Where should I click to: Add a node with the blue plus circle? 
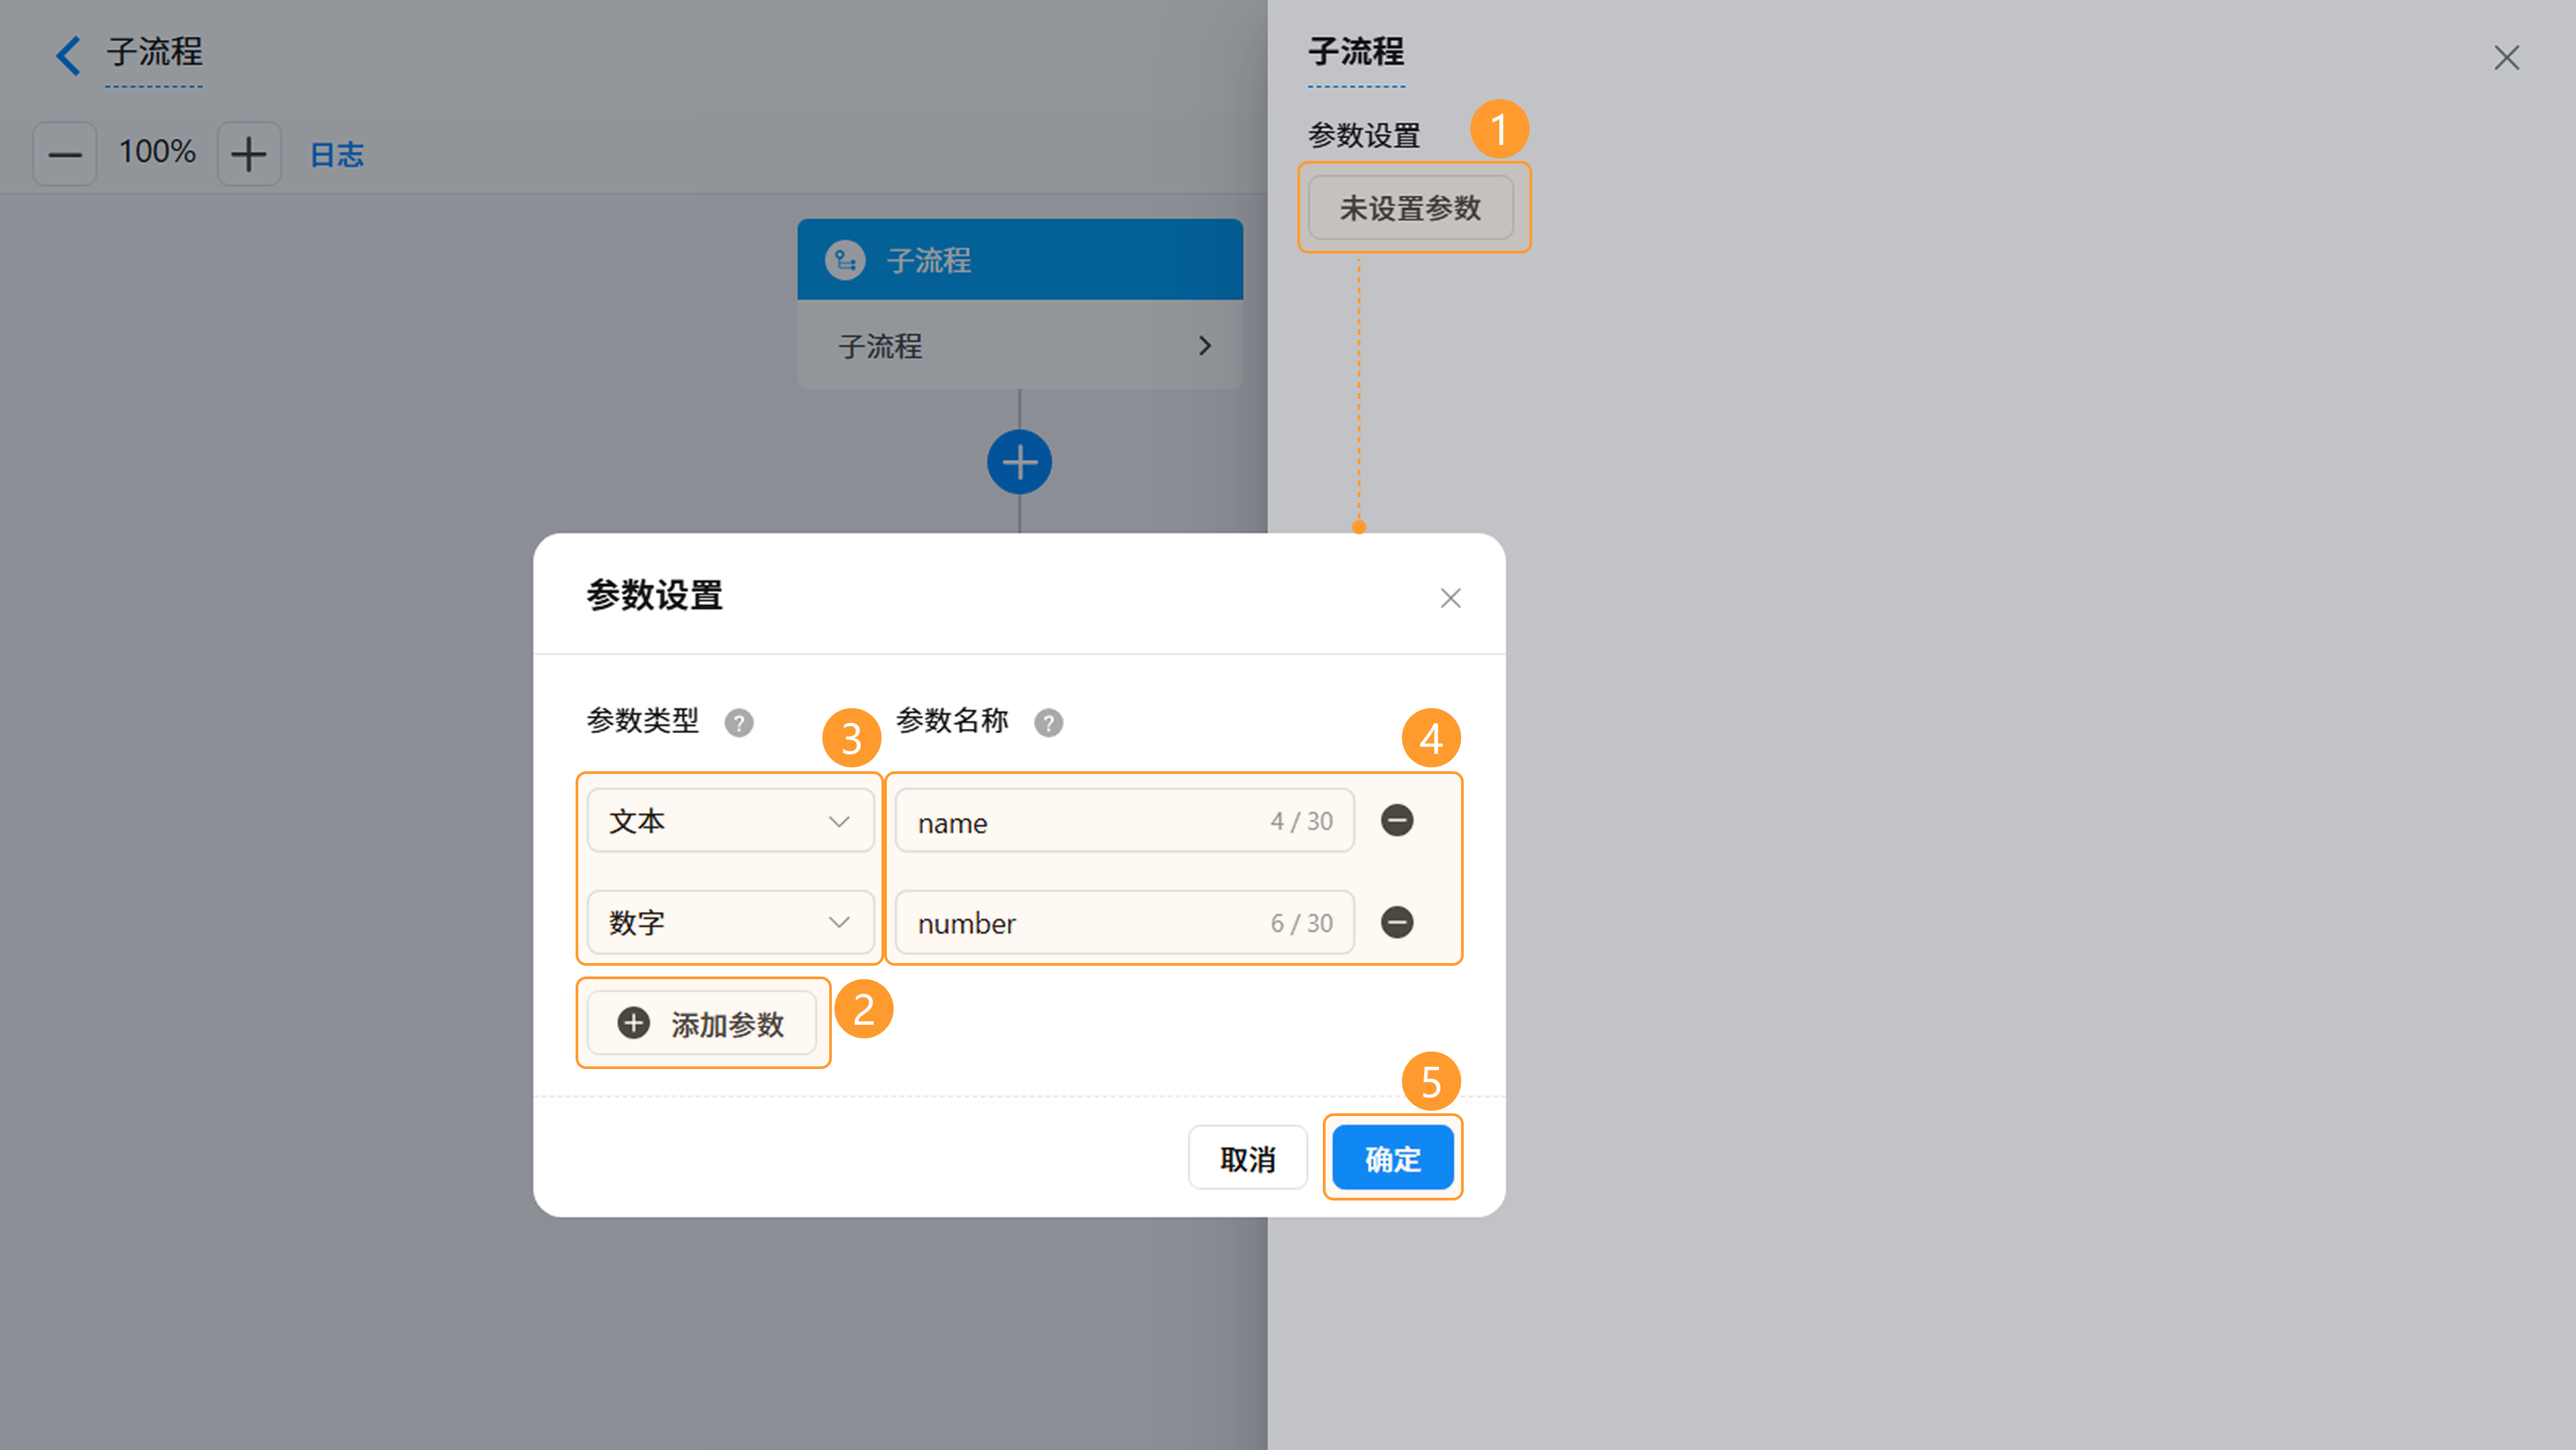click(x=1019, y=462)
